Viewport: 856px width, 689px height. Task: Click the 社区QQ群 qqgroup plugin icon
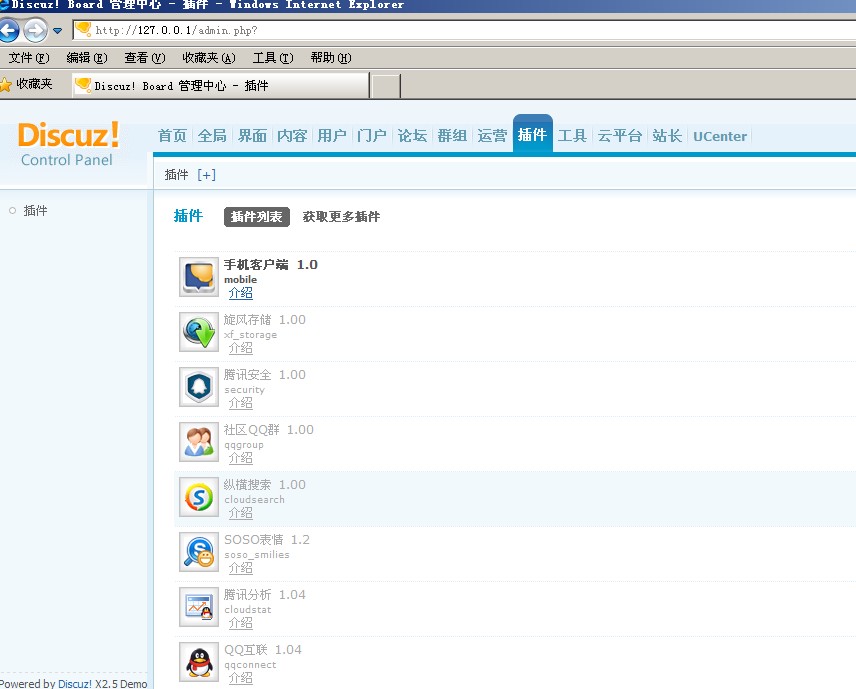[199, 442]
